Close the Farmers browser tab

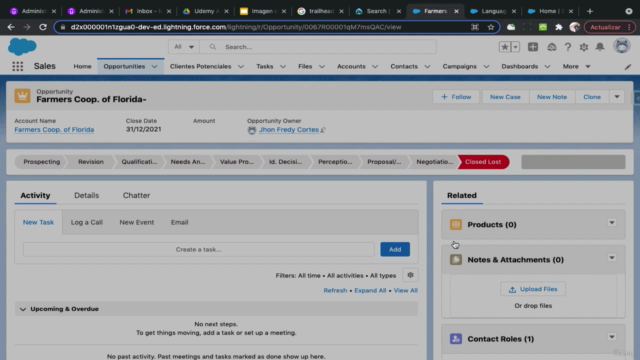point(456,11)
